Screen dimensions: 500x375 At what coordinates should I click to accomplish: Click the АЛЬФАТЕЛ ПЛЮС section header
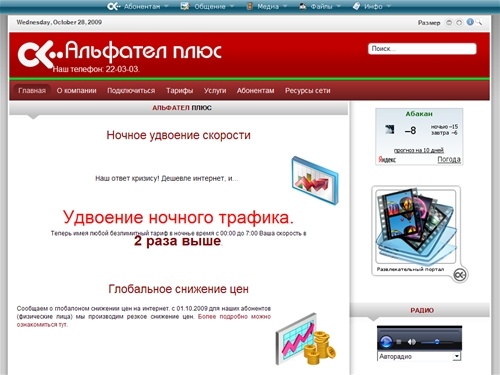tap(182, 108)
